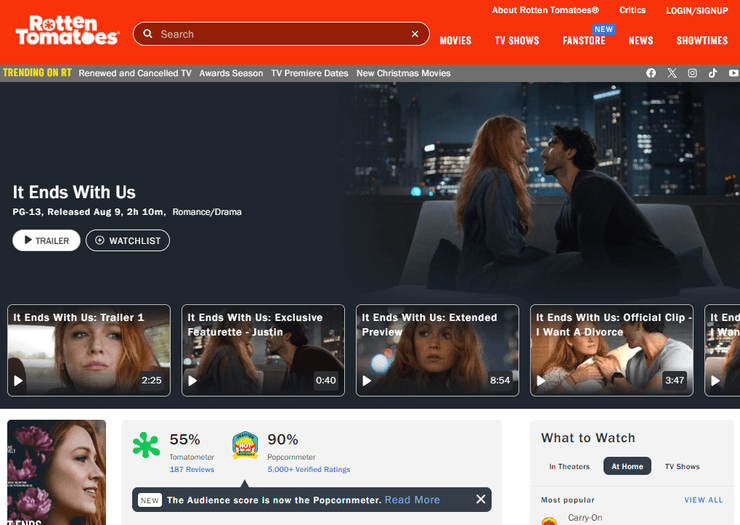This screenshot has height=525, width=740.
Task: Click About Rotten Tomatoes link
Action: pos(545,10)
